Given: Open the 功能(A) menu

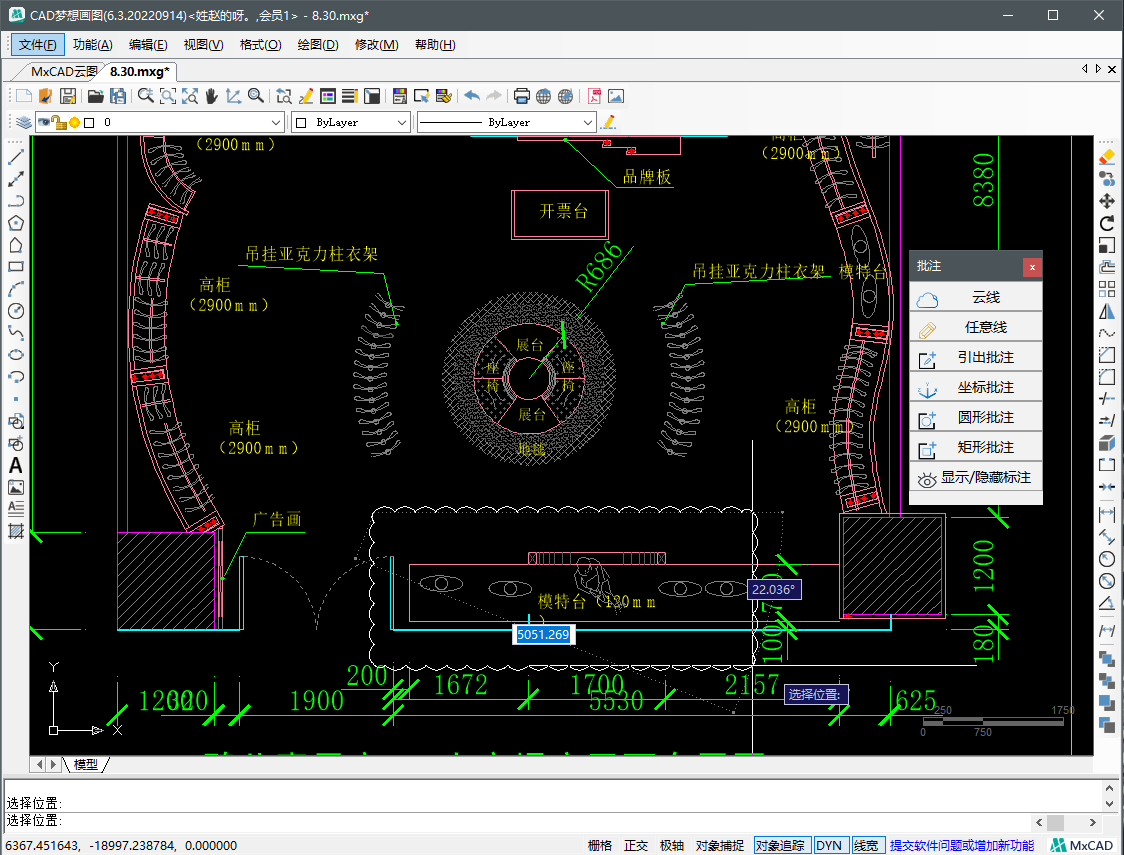Looking at the screenshot, I should pos(92,44).
